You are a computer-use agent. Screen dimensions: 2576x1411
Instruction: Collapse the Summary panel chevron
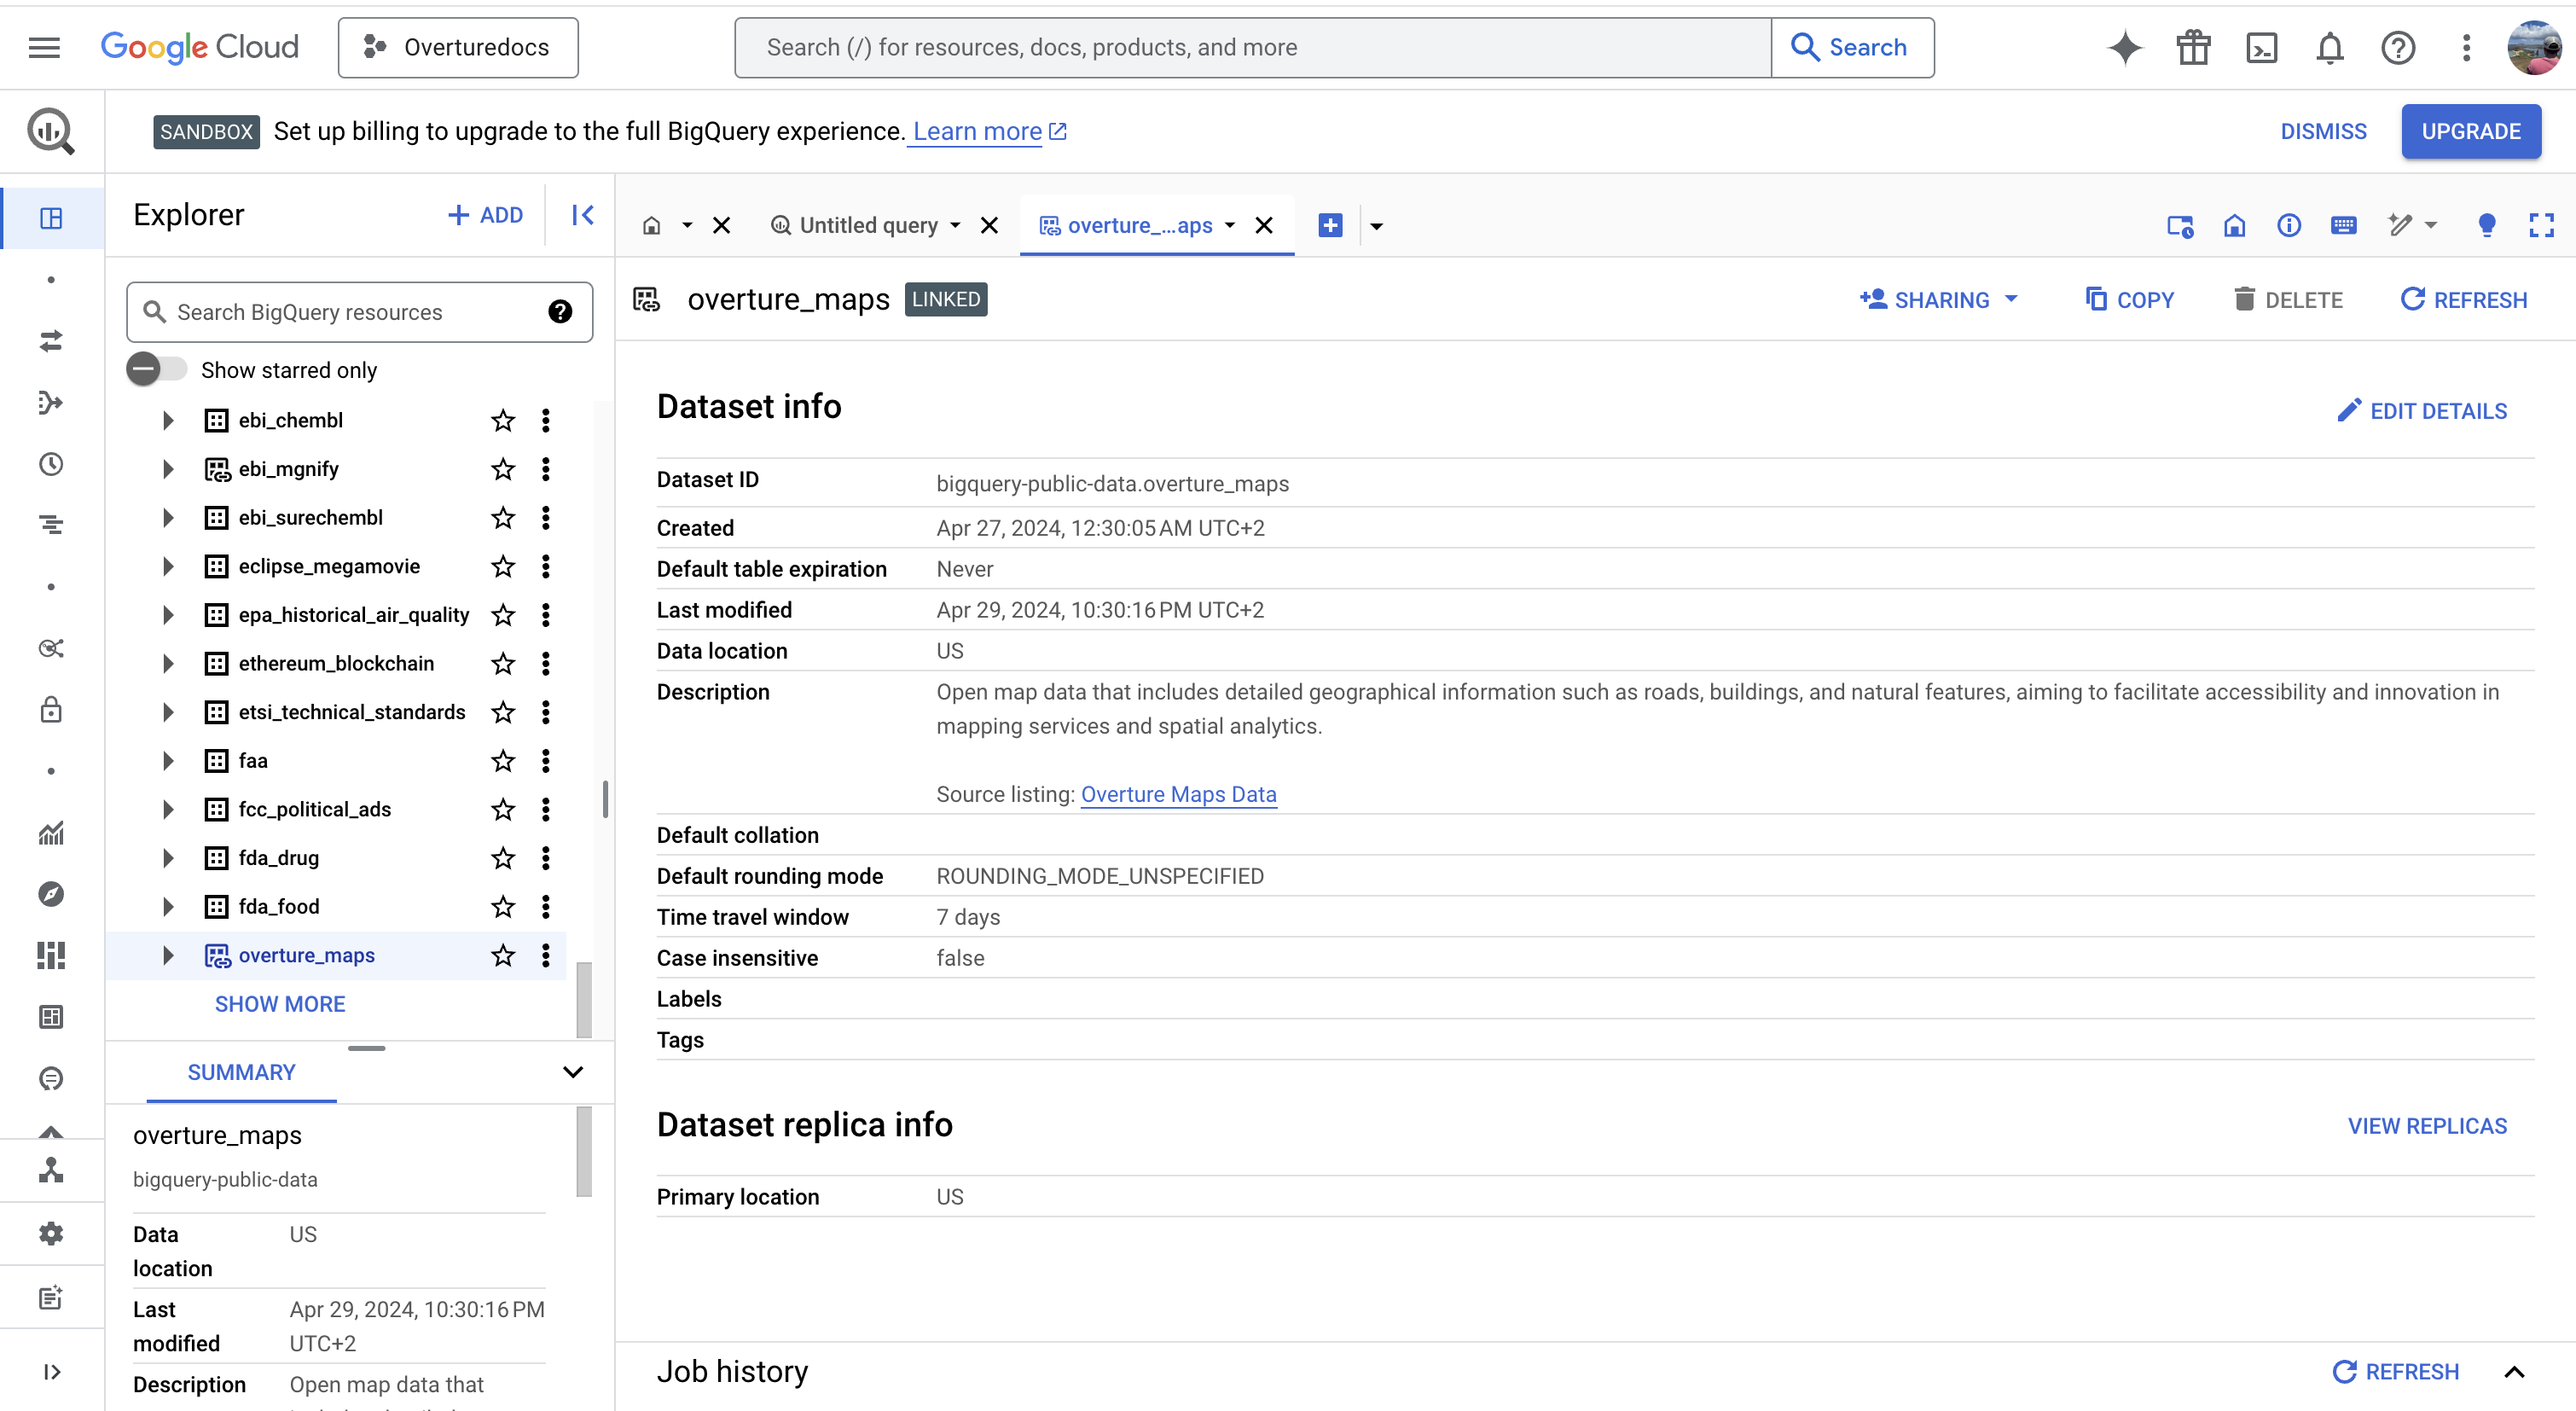pos(573,1072)
